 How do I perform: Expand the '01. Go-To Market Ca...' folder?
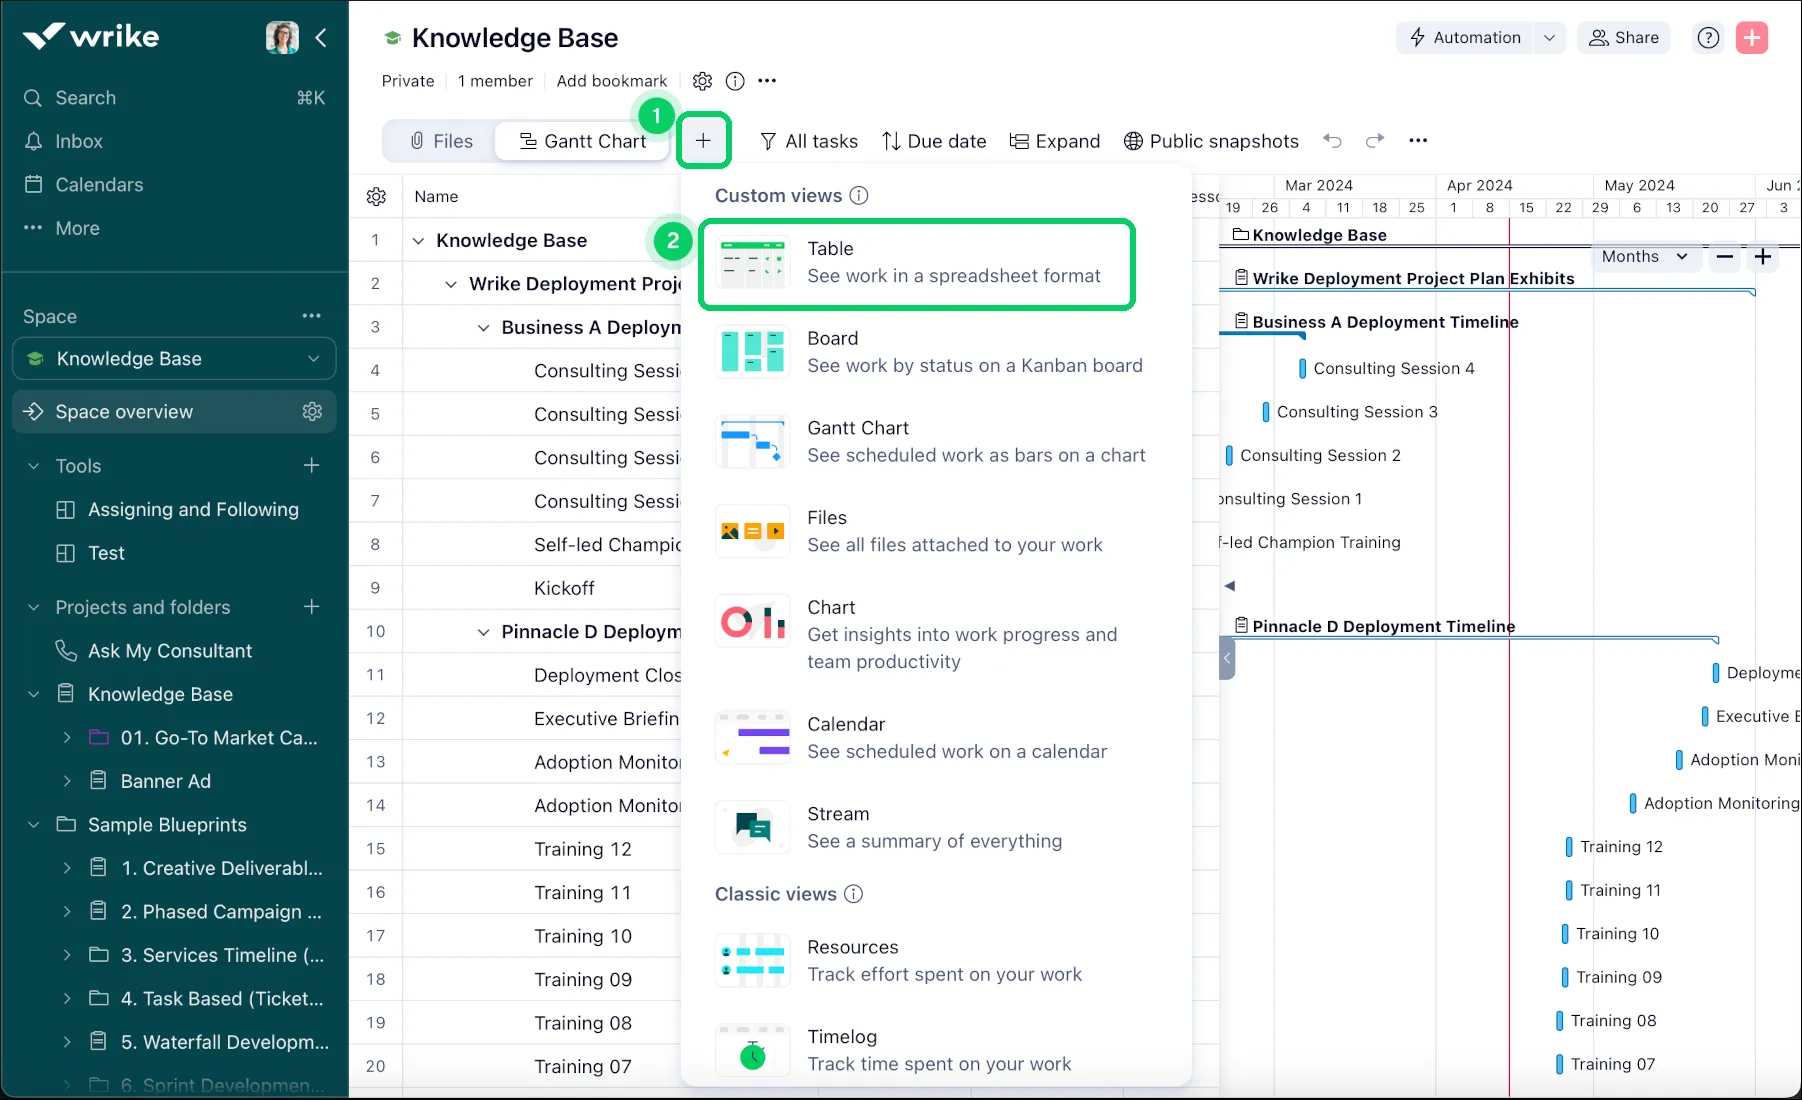coord(67,737)
